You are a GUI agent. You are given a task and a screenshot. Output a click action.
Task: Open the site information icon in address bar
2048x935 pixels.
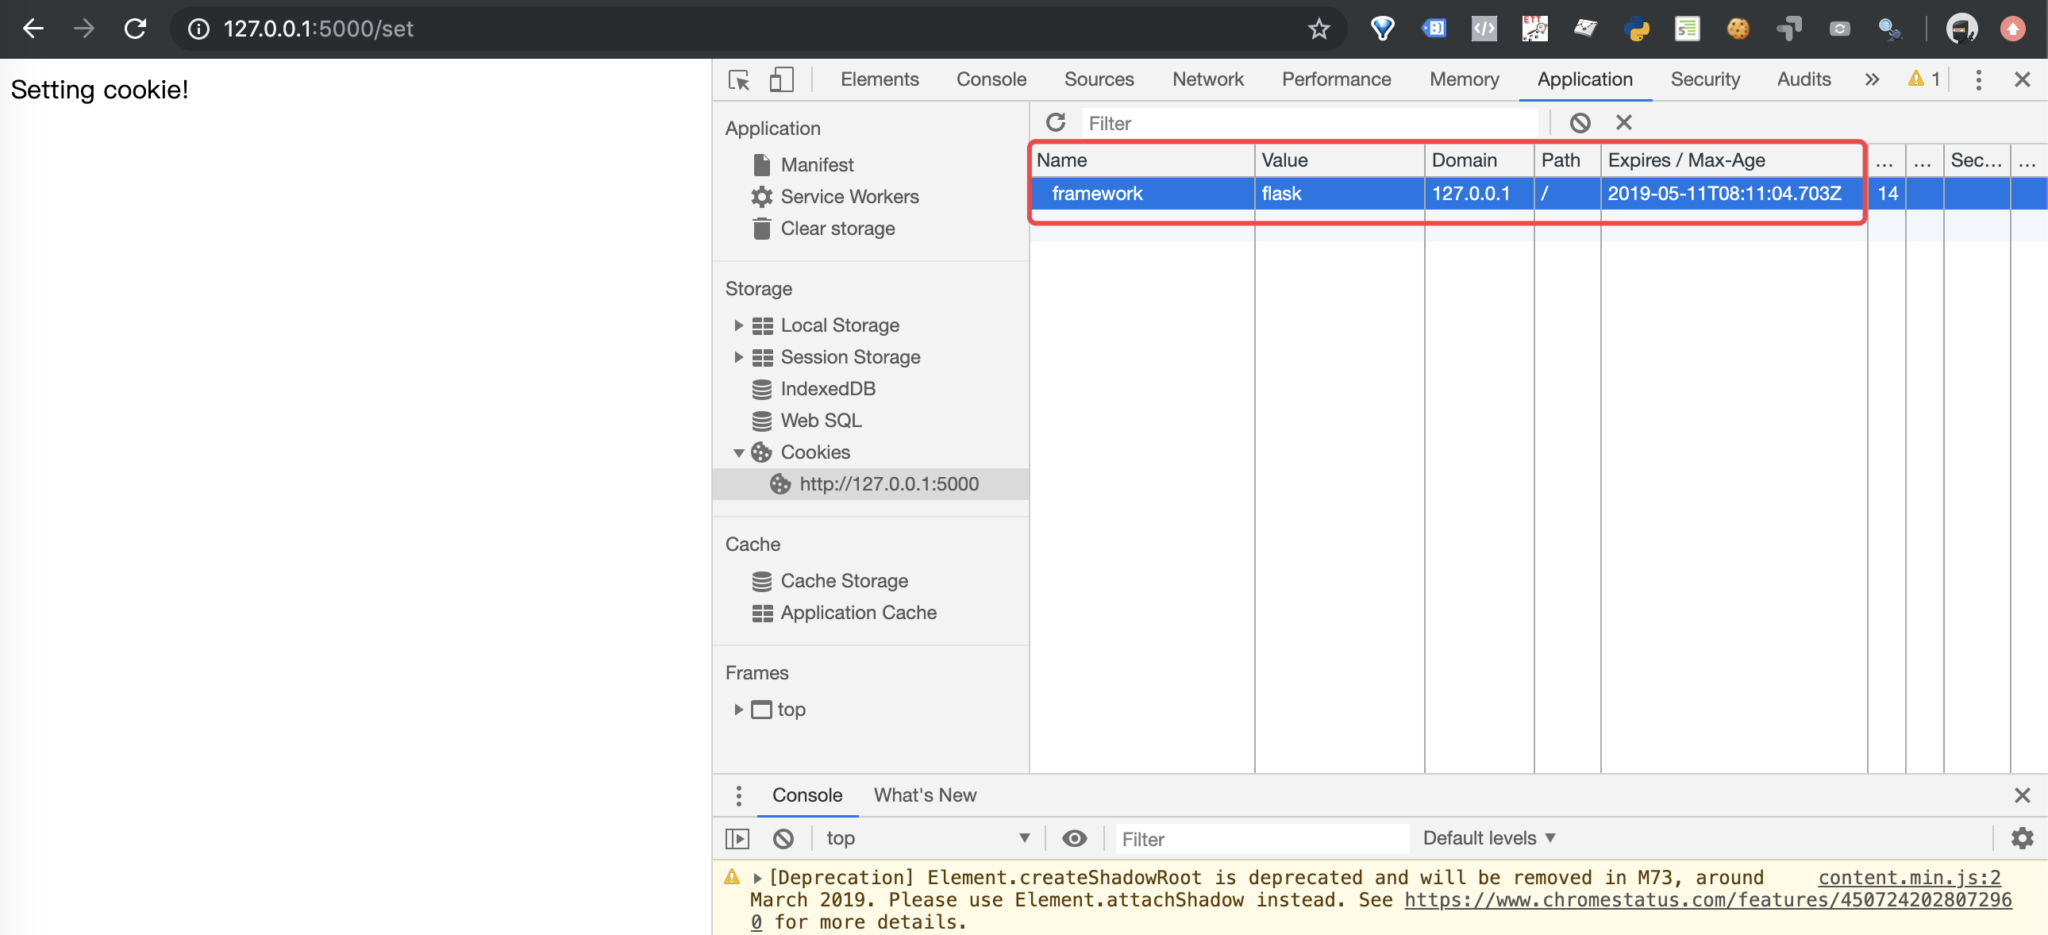[x=199, y=29]
